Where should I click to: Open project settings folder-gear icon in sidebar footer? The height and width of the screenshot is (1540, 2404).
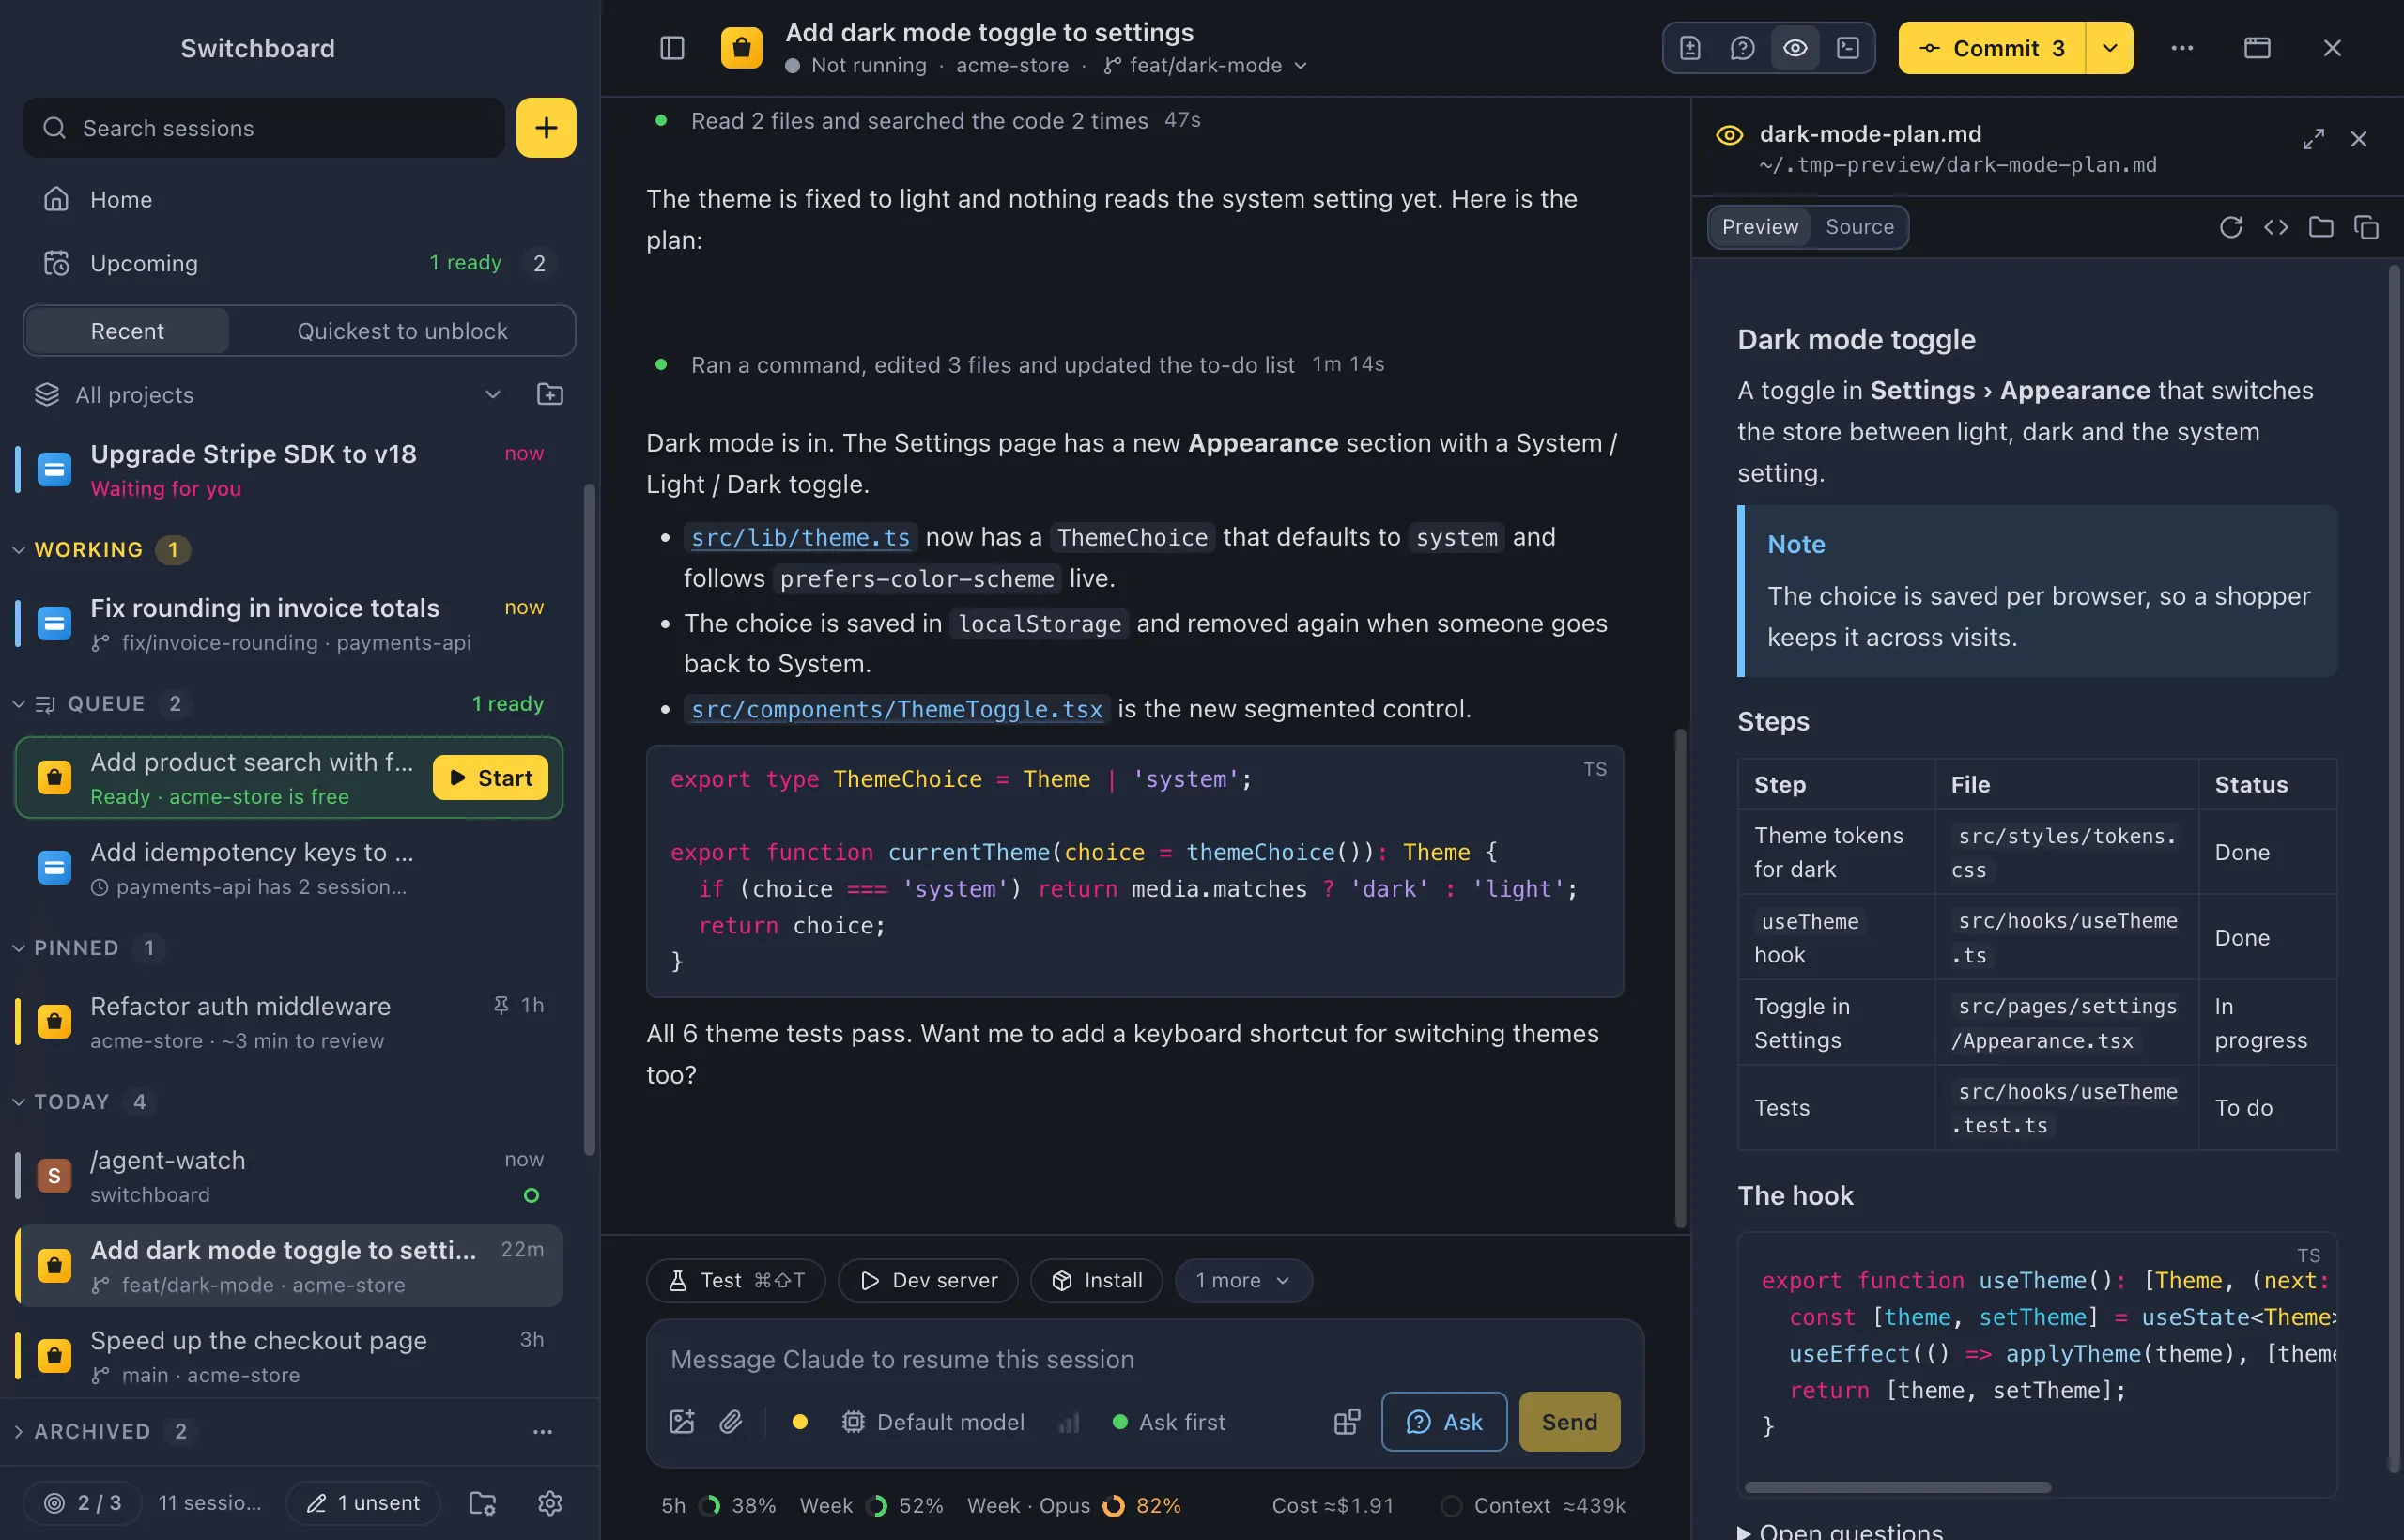coord(483,1502)
